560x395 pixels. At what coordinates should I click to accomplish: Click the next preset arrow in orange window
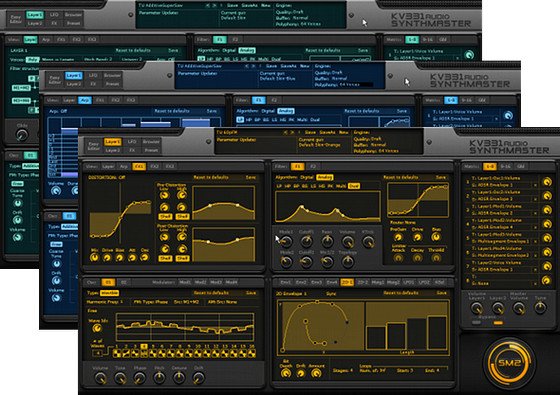(x=292, y=132)
